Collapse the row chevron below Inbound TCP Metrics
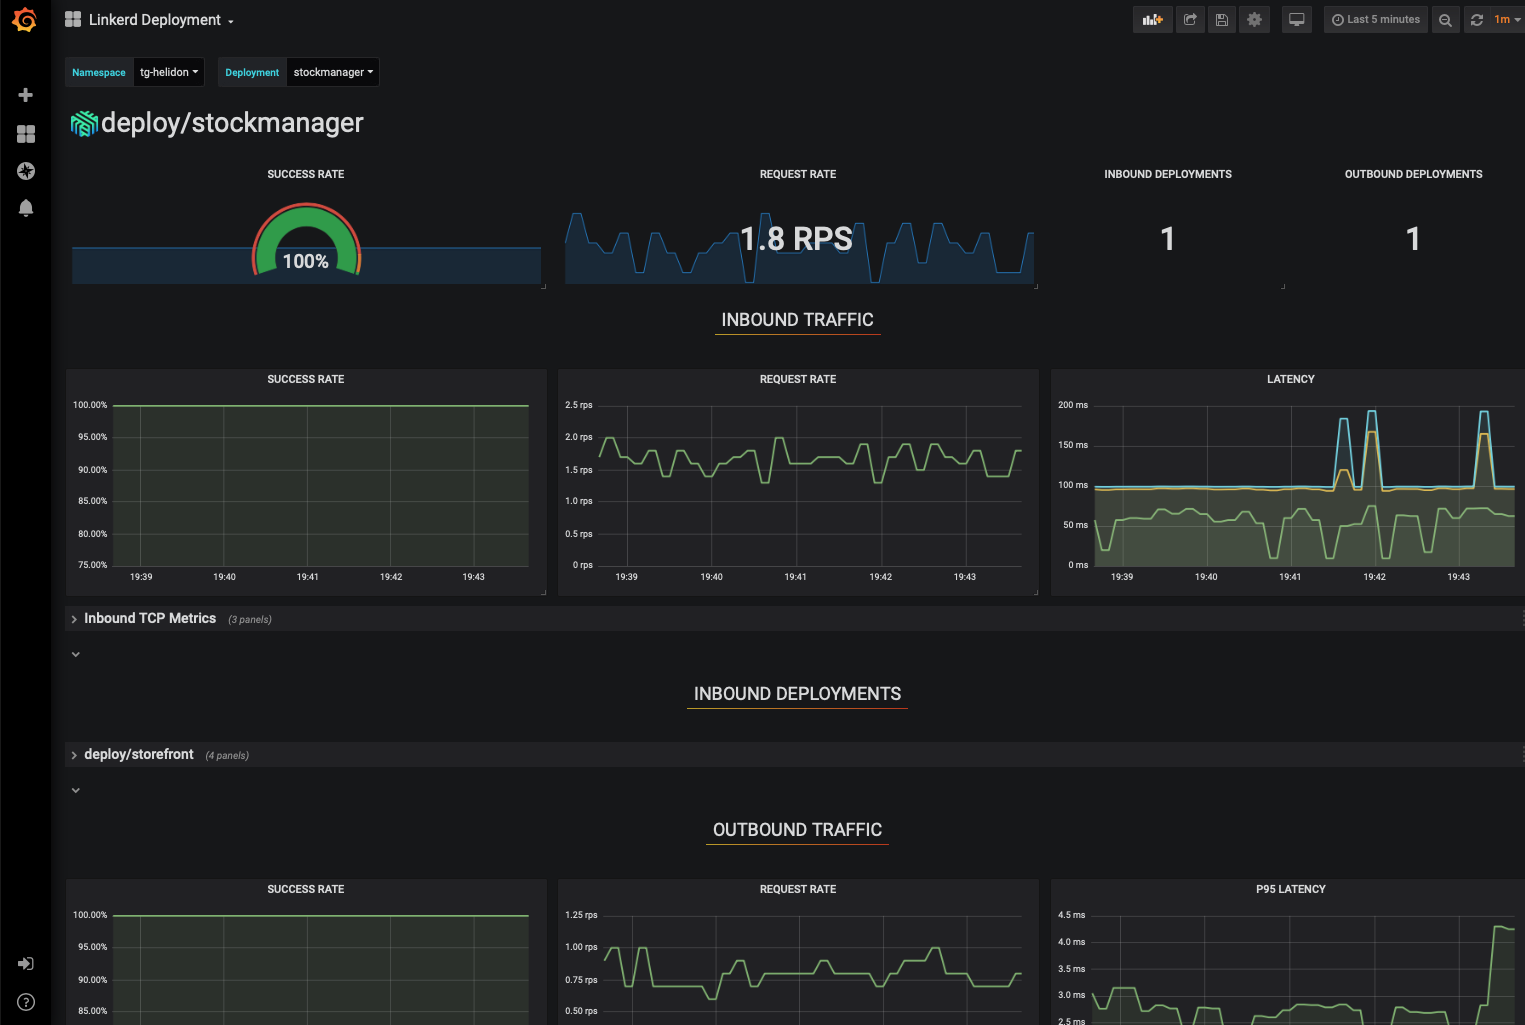The height and width of the screenshot is (1025, 1525). pyautogui.click(x=75, y=654)
